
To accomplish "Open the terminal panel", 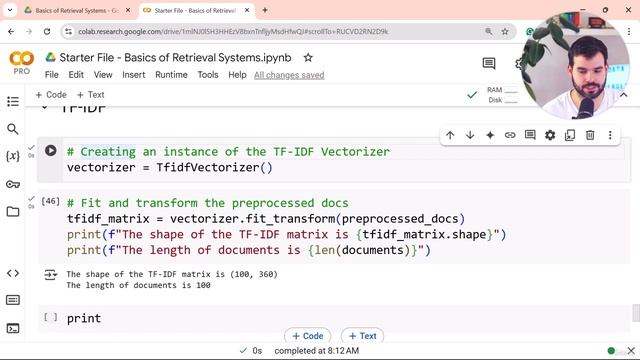I will click(x=13, y=328).
